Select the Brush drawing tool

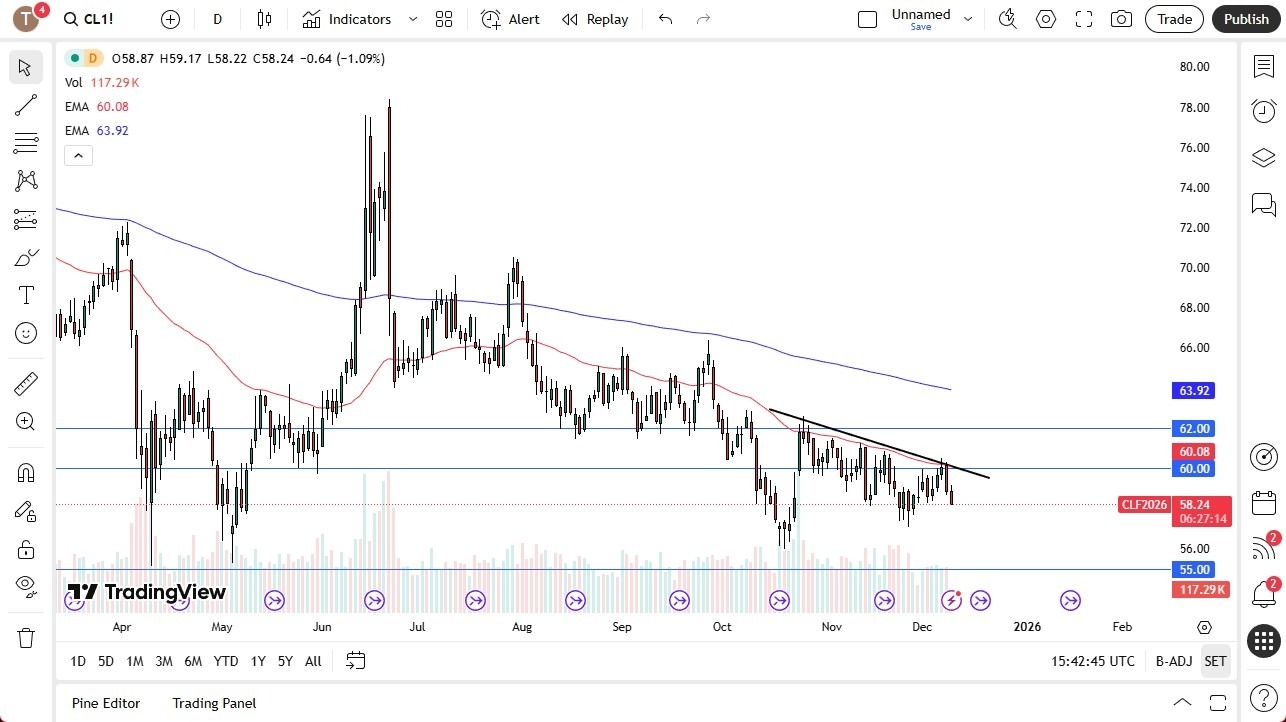(26, 257)
